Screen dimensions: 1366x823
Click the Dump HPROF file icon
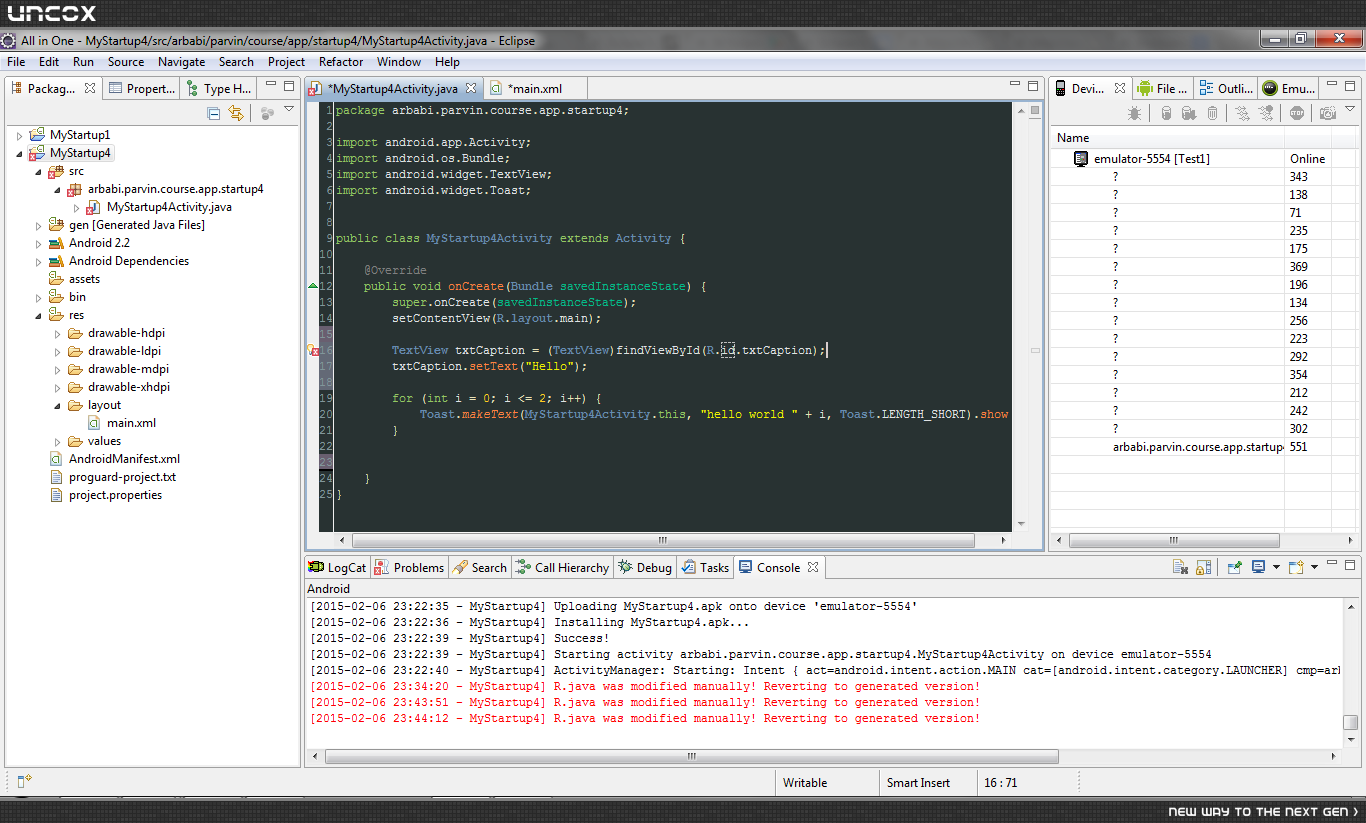click(x=1189, y=113)
